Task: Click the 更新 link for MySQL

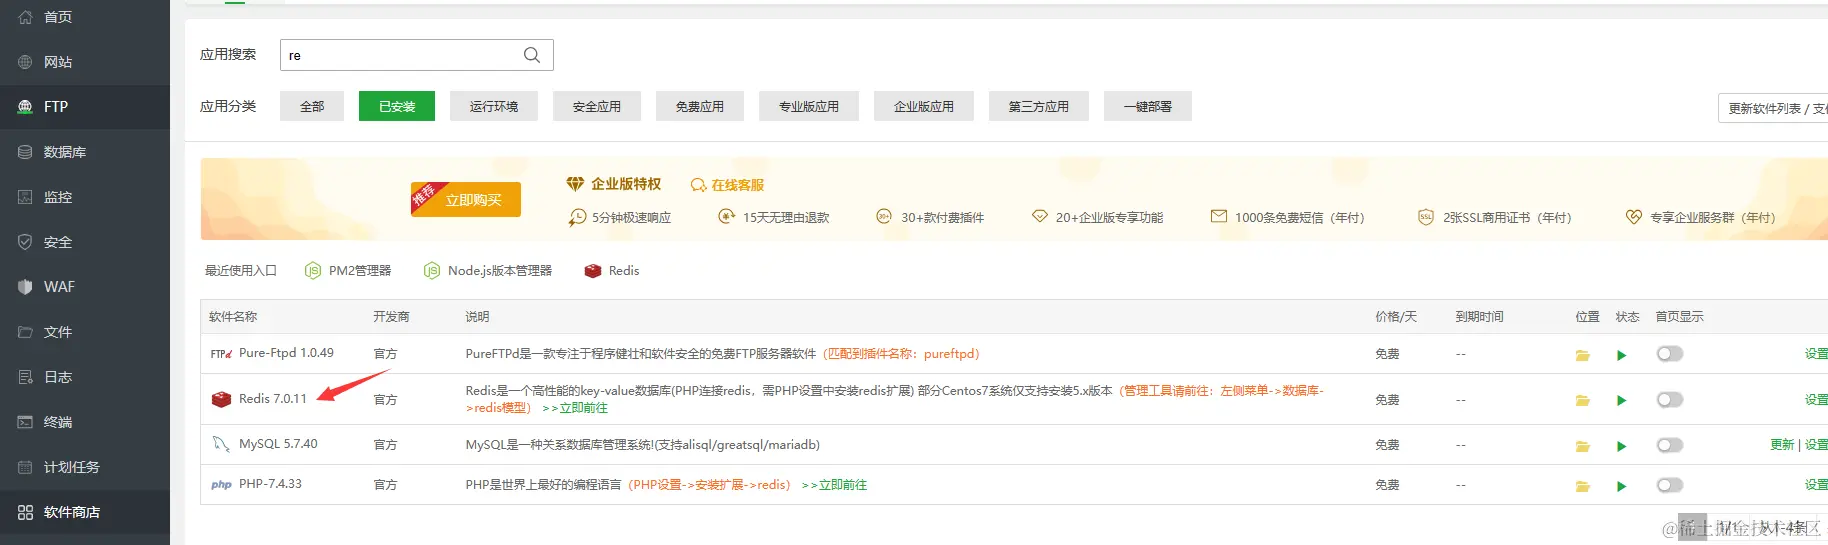Action: 1782,445
